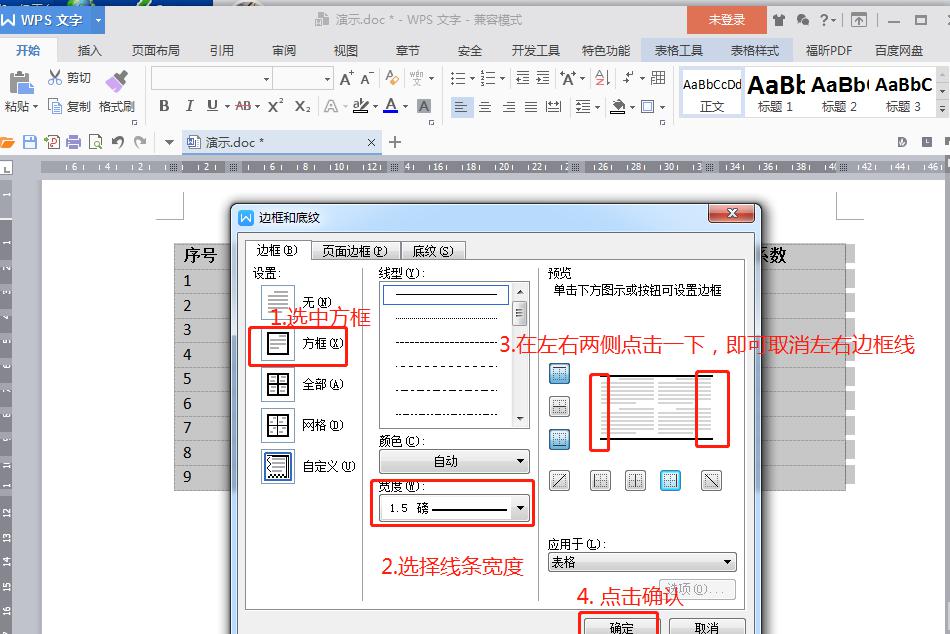Click the increase indent icon
Viewport: 950px width, 634px height.
pyautogui.click(x=543, y=78)
